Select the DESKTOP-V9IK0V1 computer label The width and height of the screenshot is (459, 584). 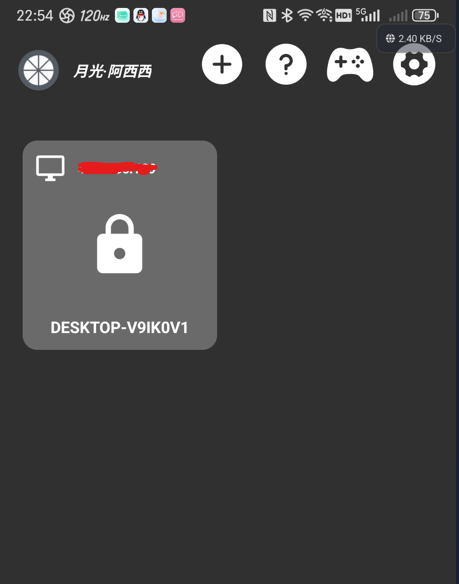(x=119, y=328)
